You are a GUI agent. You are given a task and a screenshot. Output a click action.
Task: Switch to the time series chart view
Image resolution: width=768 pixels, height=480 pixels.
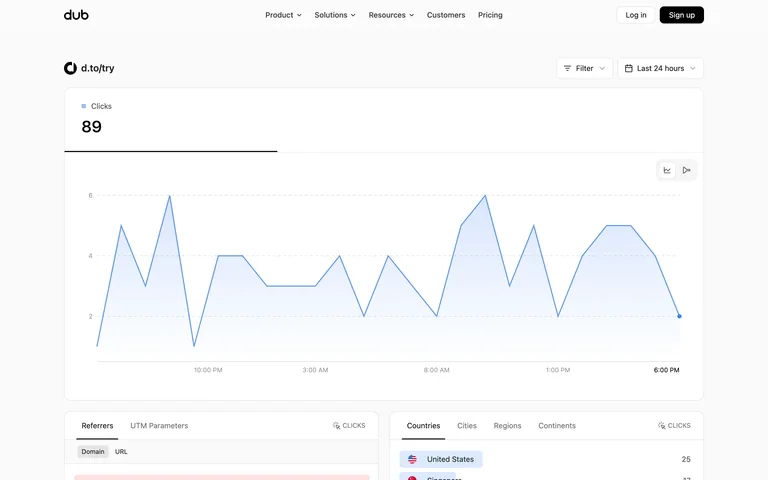(x=667, y=170)
